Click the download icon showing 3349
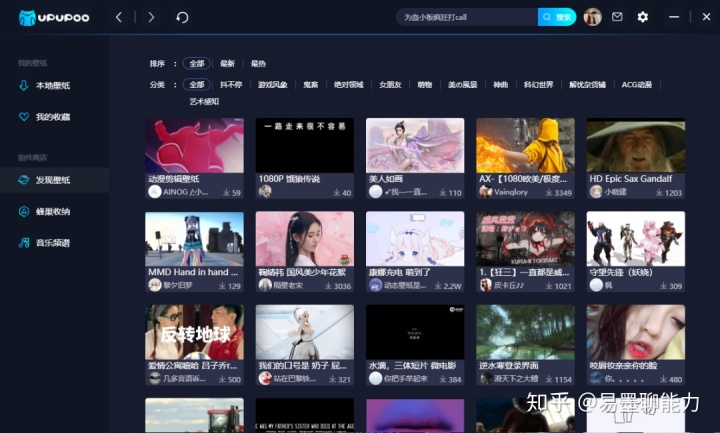Image resolution: width=720 pixels, height=433 pixels. 549,193
